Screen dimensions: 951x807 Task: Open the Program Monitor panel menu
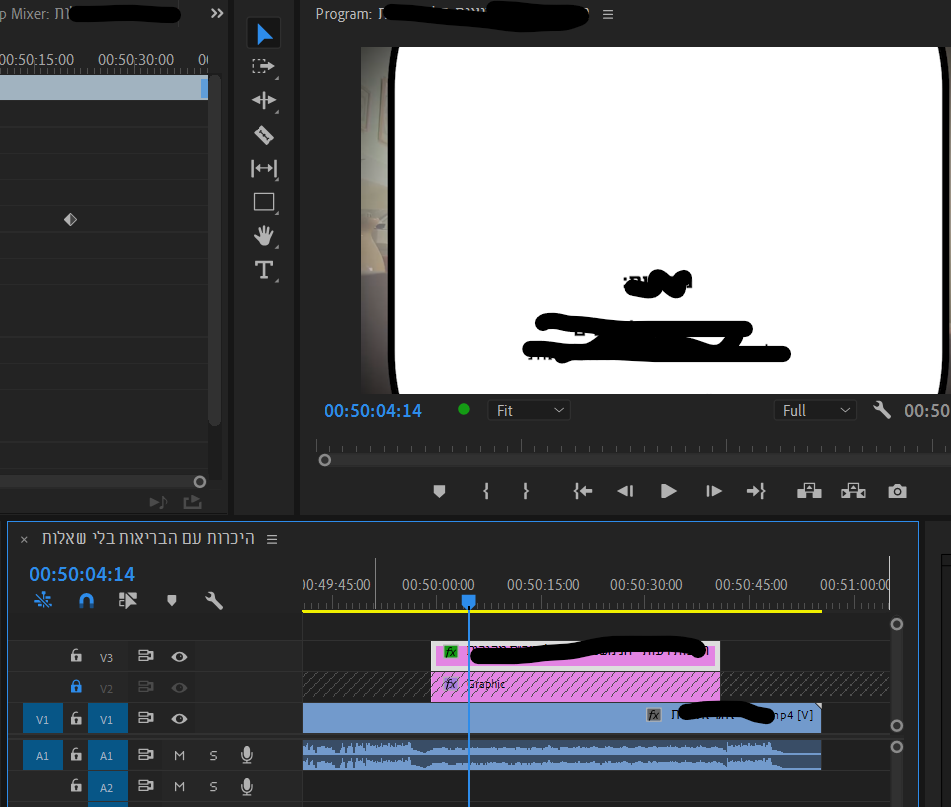(x=608, y=14)
